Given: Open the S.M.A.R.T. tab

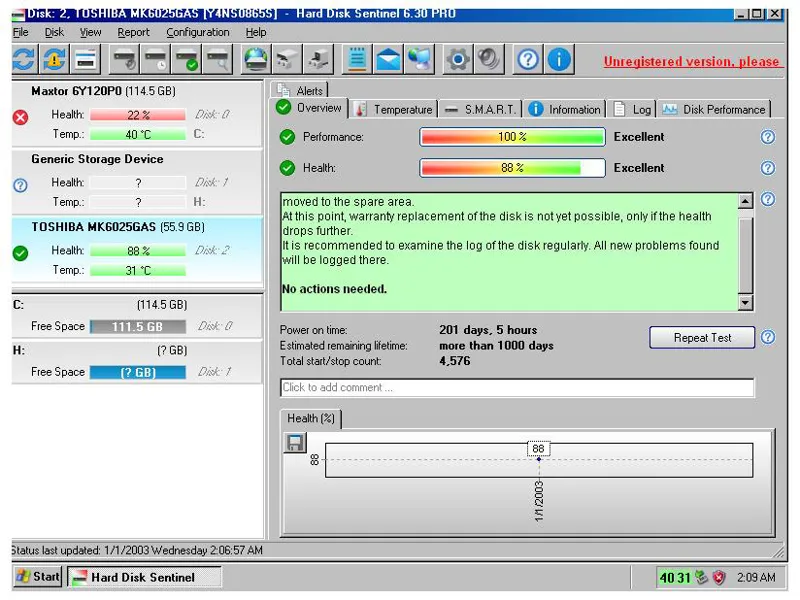Looking at the screenshot, I should (480, 109).
